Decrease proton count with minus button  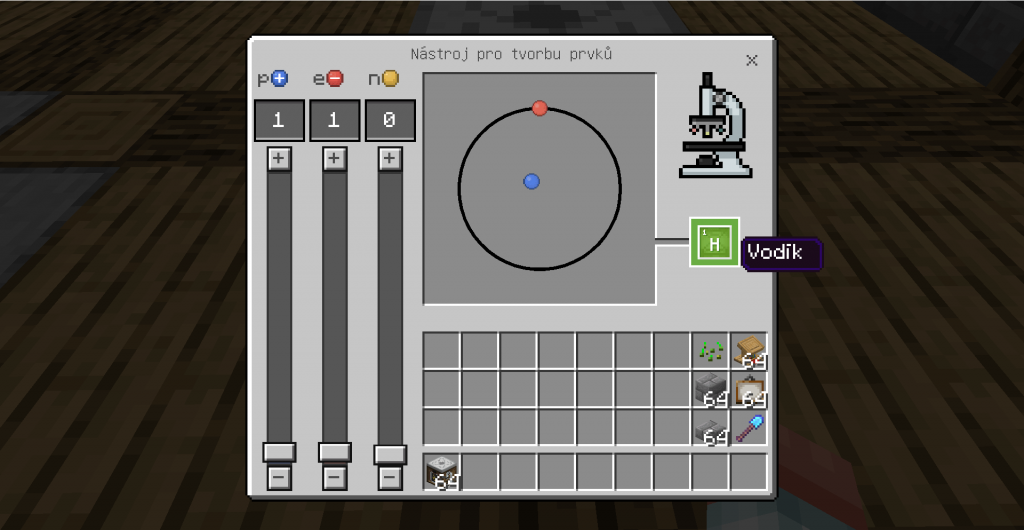[x=278, y=478]
